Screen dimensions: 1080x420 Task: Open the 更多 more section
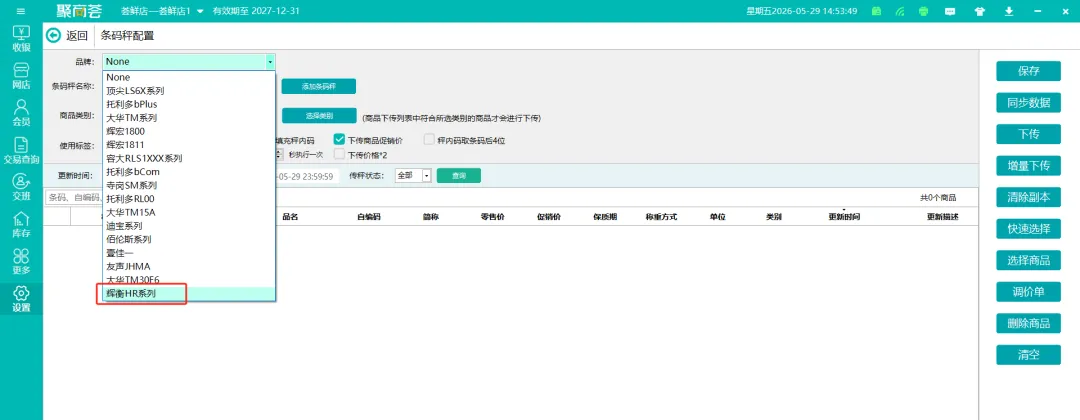(x=21, y=262)
